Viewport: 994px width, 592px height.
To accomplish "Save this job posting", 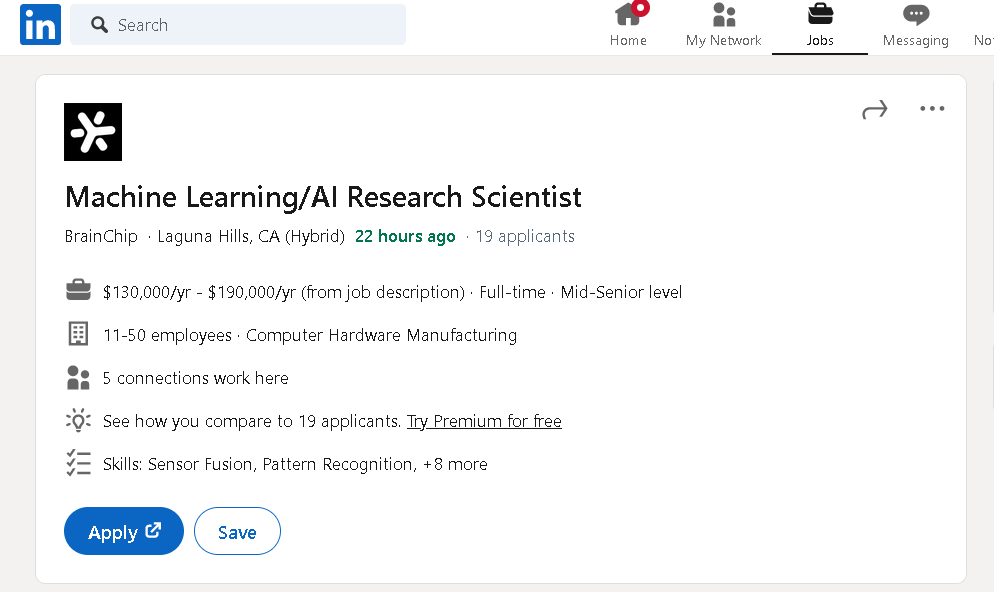I will coord(237,532).
